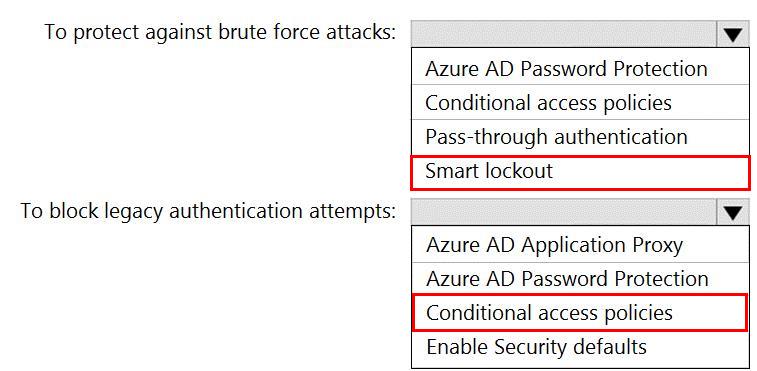Choose Conditional access policies for legacy authentication
Viewport: 757px width, 371px height.
(x=580, y=313)
